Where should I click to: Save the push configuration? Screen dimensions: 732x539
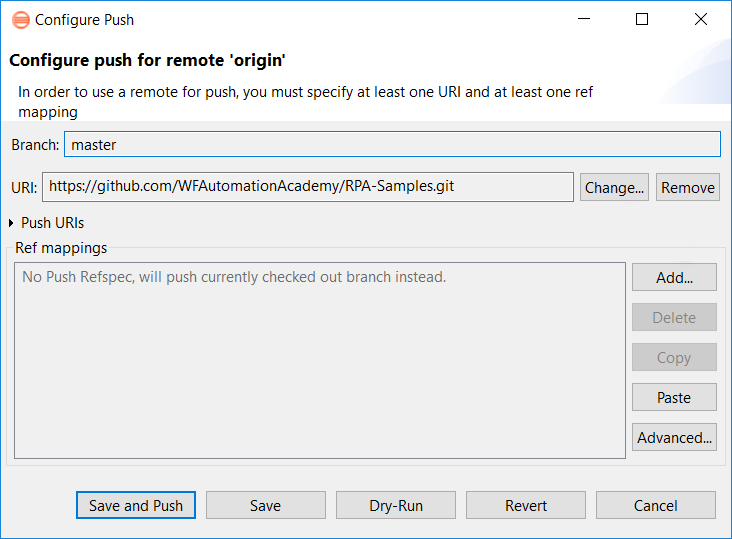266,505
